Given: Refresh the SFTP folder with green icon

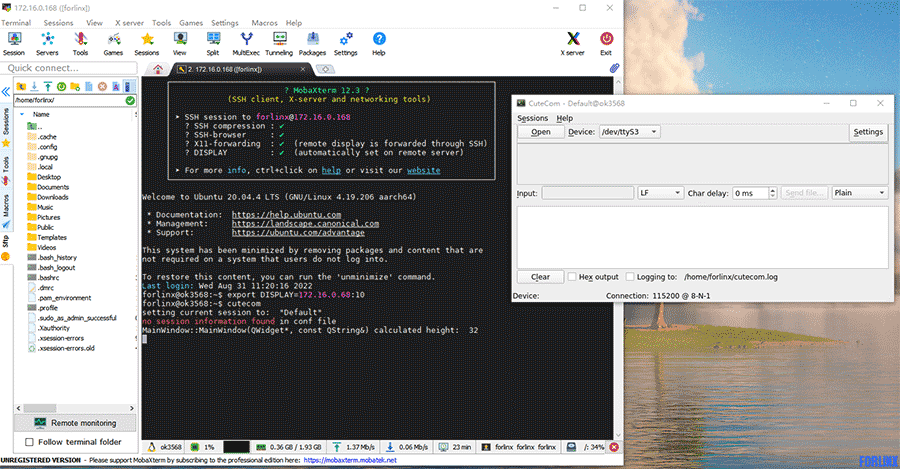Looking at the screenshot, I should [61, 86].
